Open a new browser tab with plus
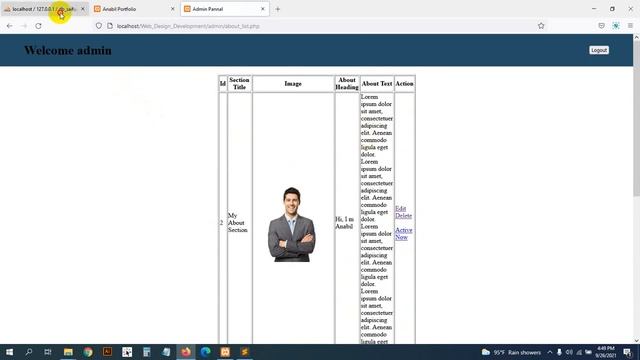 coord(278,9)
